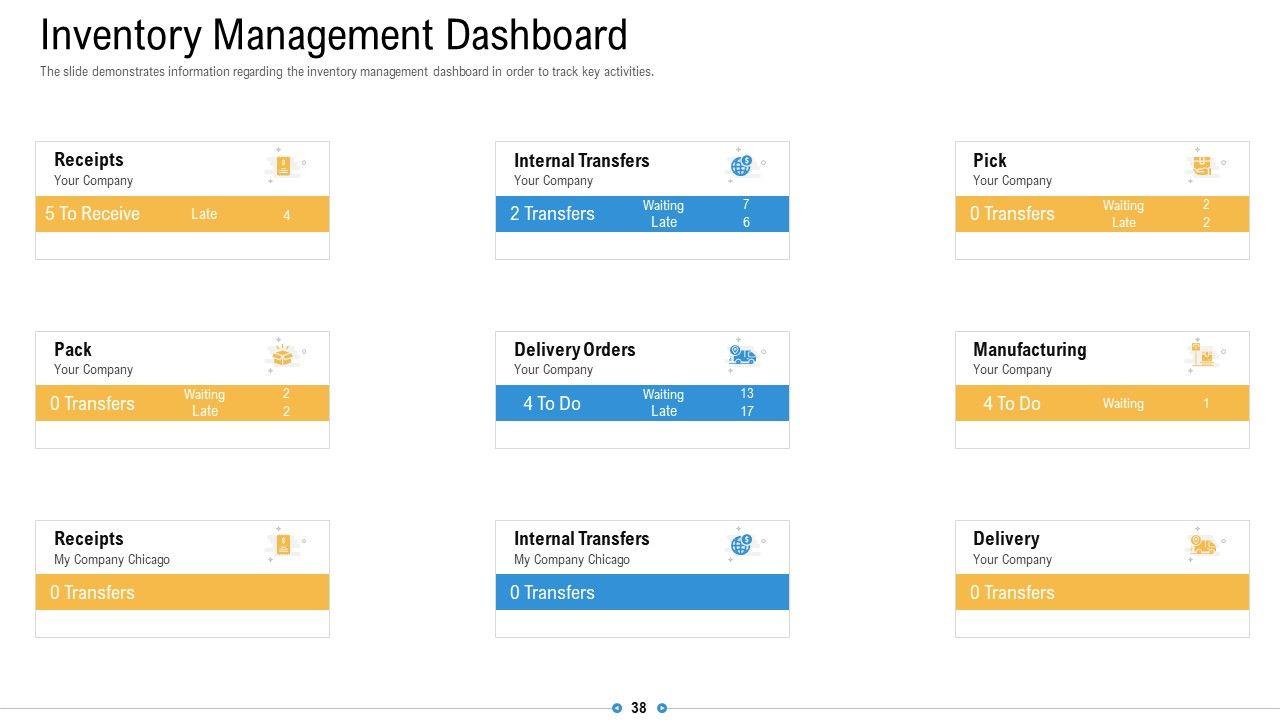Screen dimensions: 1280x720
Task: Open the '5 To Receive' link
Action: tap(92, 214)
